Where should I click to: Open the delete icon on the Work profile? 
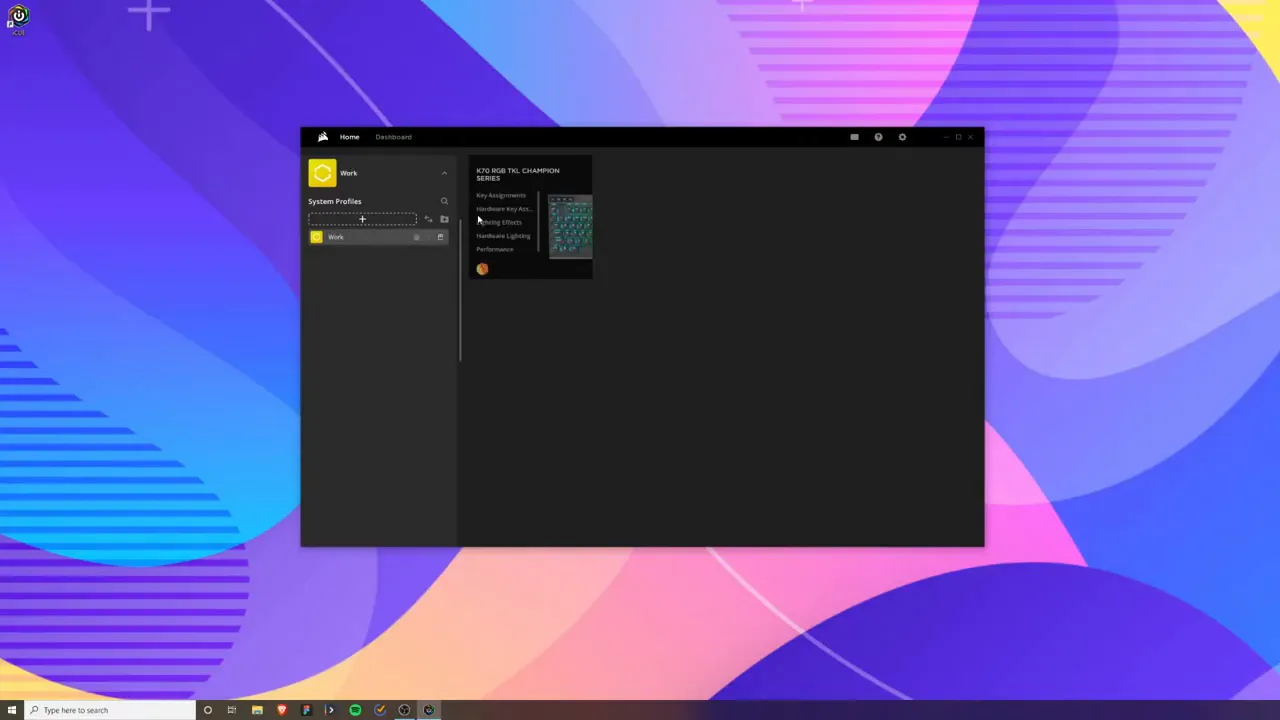pyautogui.click(x=440, y=237)
